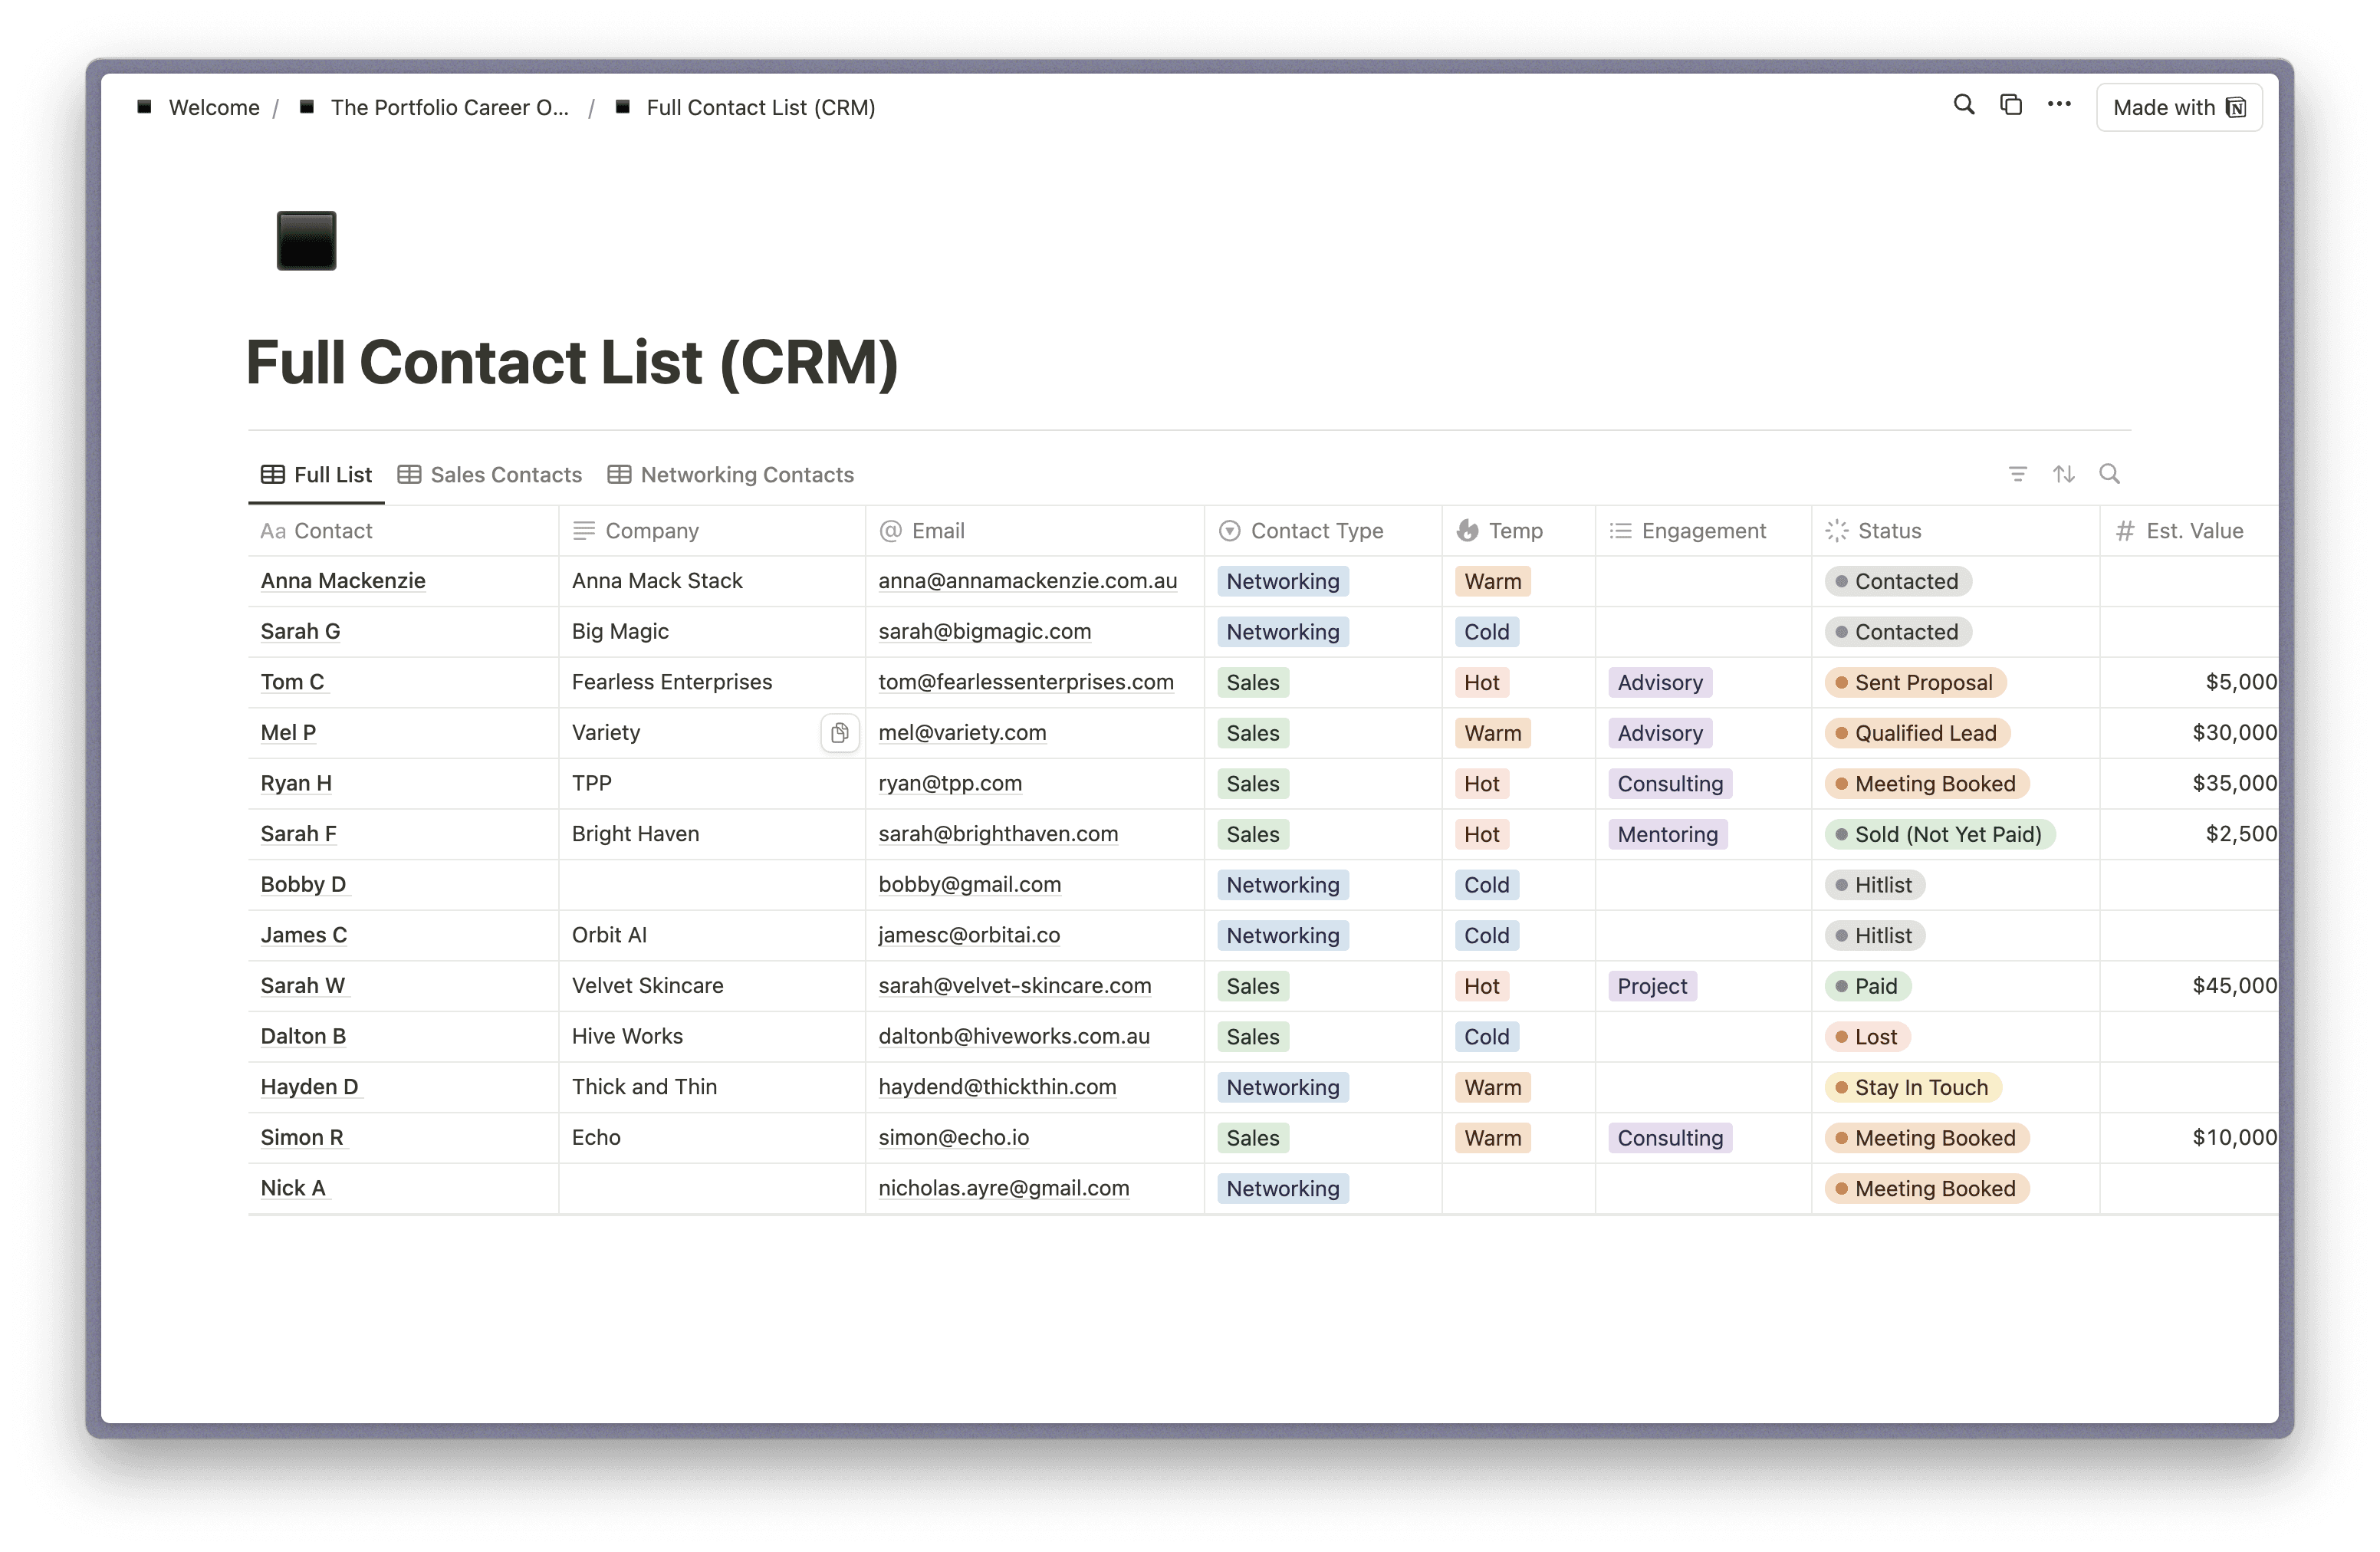Switch to Sales Contacts tab
The image size is (2380, 1552).
click(490, 475)
